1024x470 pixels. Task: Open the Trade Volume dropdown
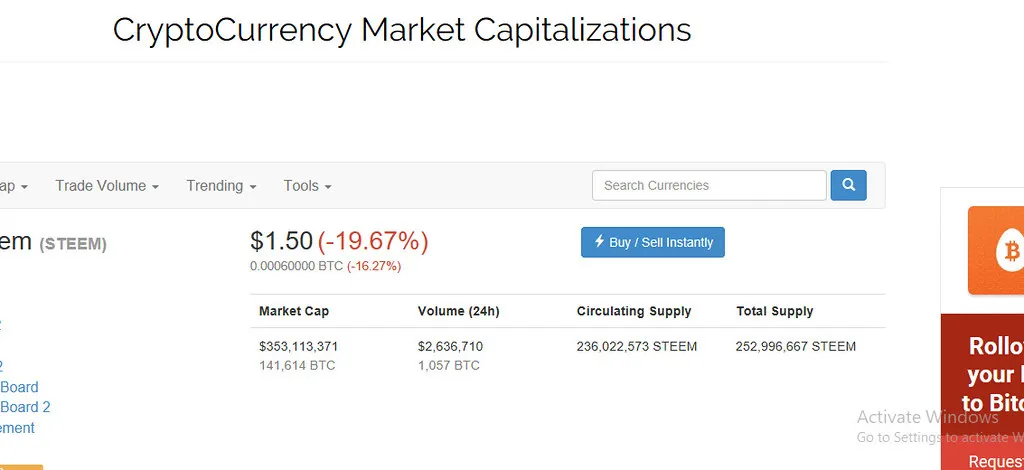(107, 185)
